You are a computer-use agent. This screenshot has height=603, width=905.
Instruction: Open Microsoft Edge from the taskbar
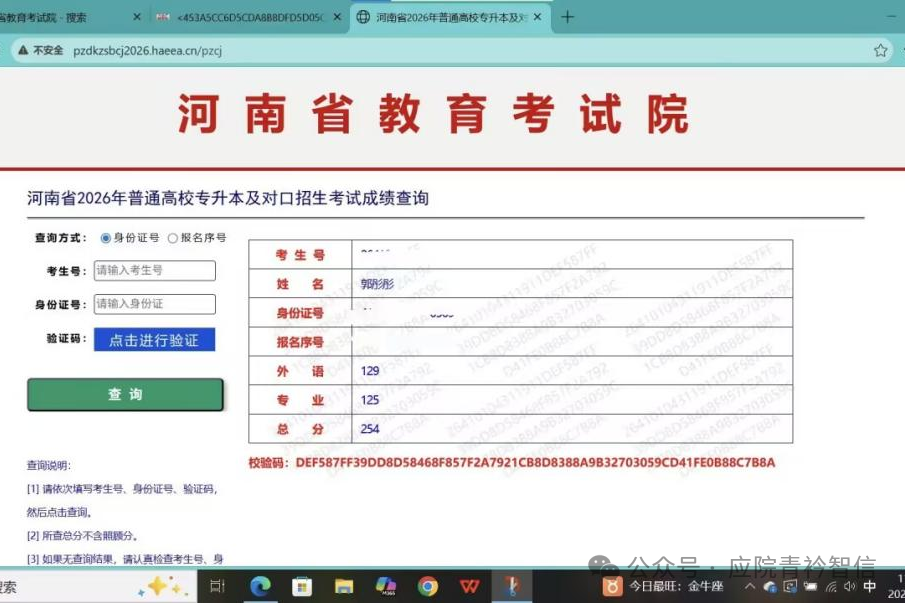click(x=260, y=587)
